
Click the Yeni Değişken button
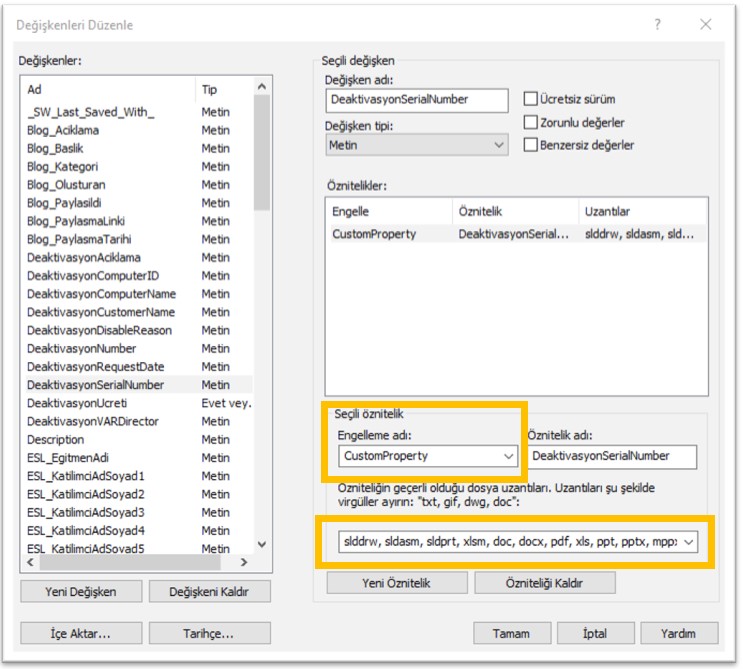(x=81, y=592)
